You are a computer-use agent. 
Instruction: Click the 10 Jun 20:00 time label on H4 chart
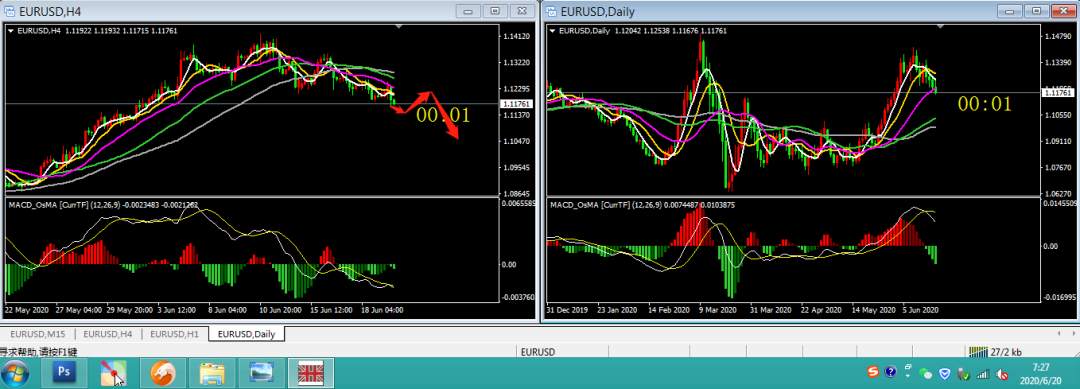click(279, 310)
